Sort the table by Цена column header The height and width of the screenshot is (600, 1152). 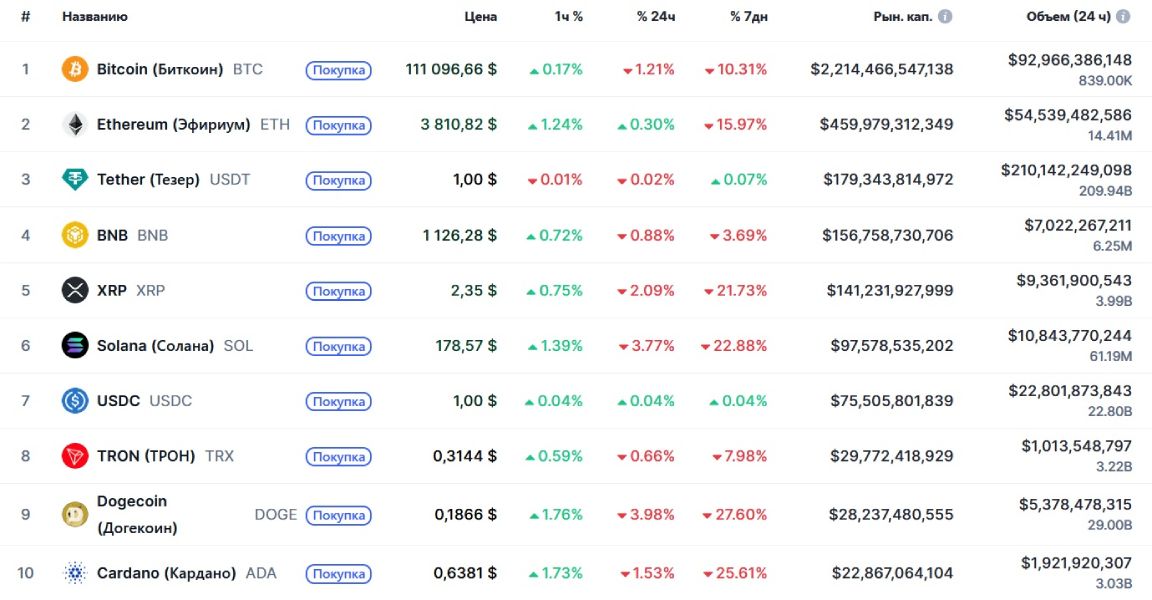480,17
